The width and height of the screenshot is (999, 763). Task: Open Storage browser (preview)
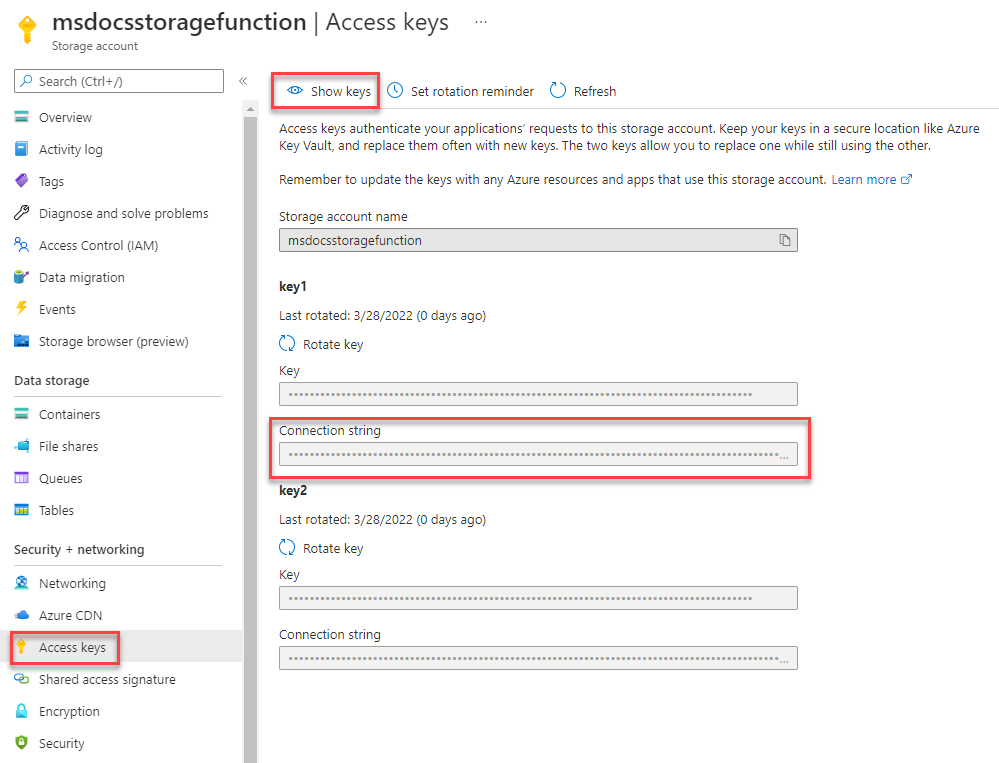coord(113,341)
